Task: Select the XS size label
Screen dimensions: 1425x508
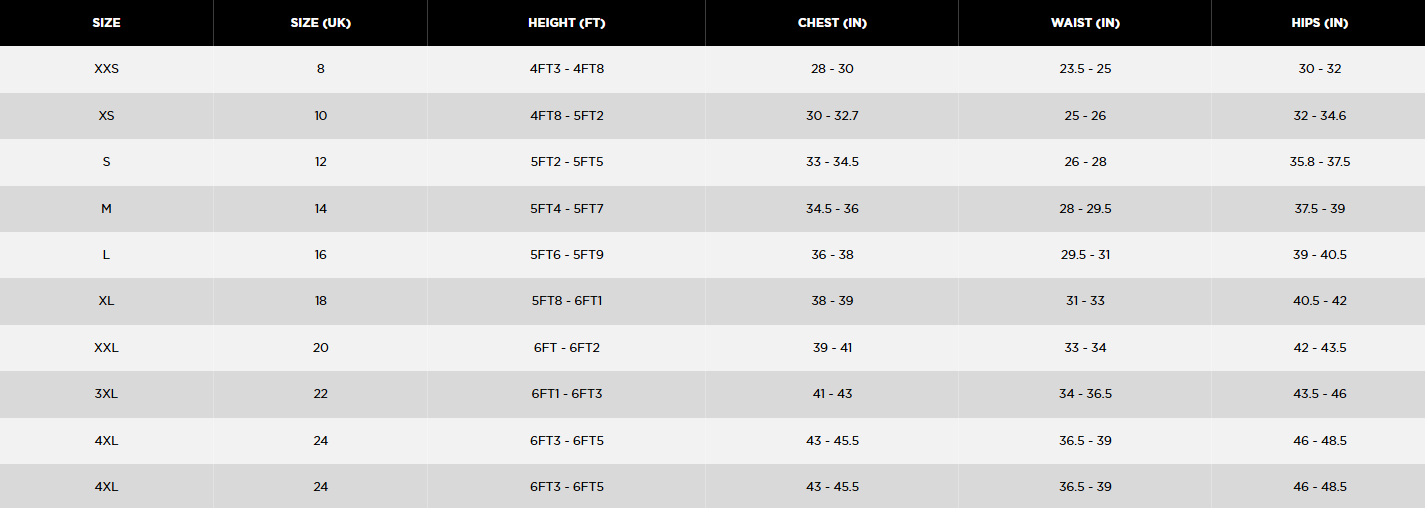Action: 106,116
